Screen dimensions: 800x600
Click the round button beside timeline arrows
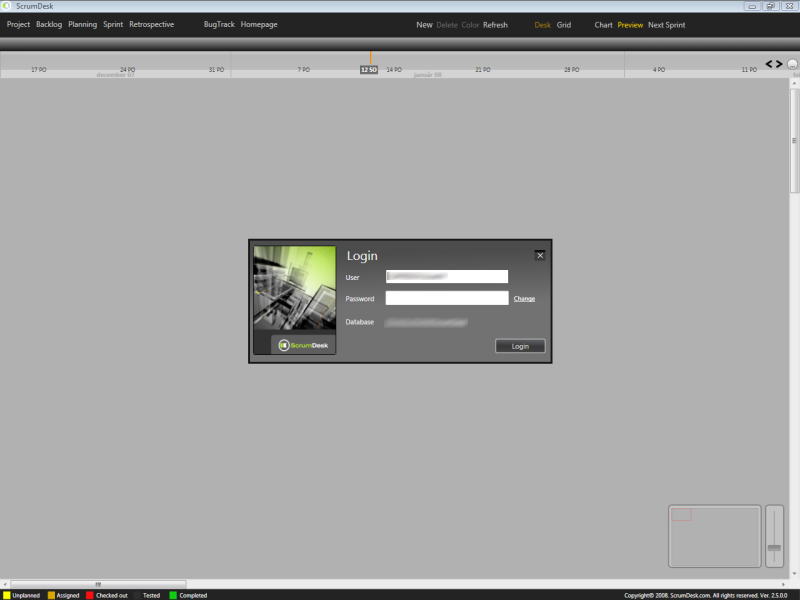tap(792, 64)
